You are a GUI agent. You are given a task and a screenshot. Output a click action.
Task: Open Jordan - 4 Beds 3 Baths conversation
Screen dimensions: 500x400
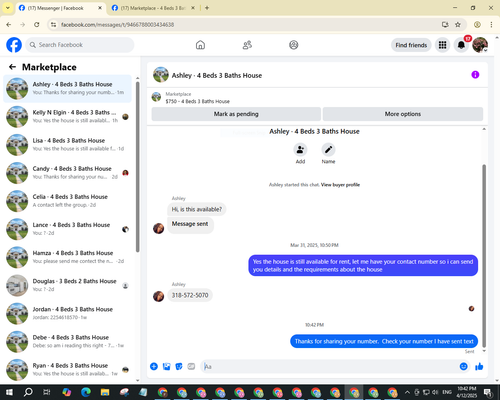click(67, 313)
